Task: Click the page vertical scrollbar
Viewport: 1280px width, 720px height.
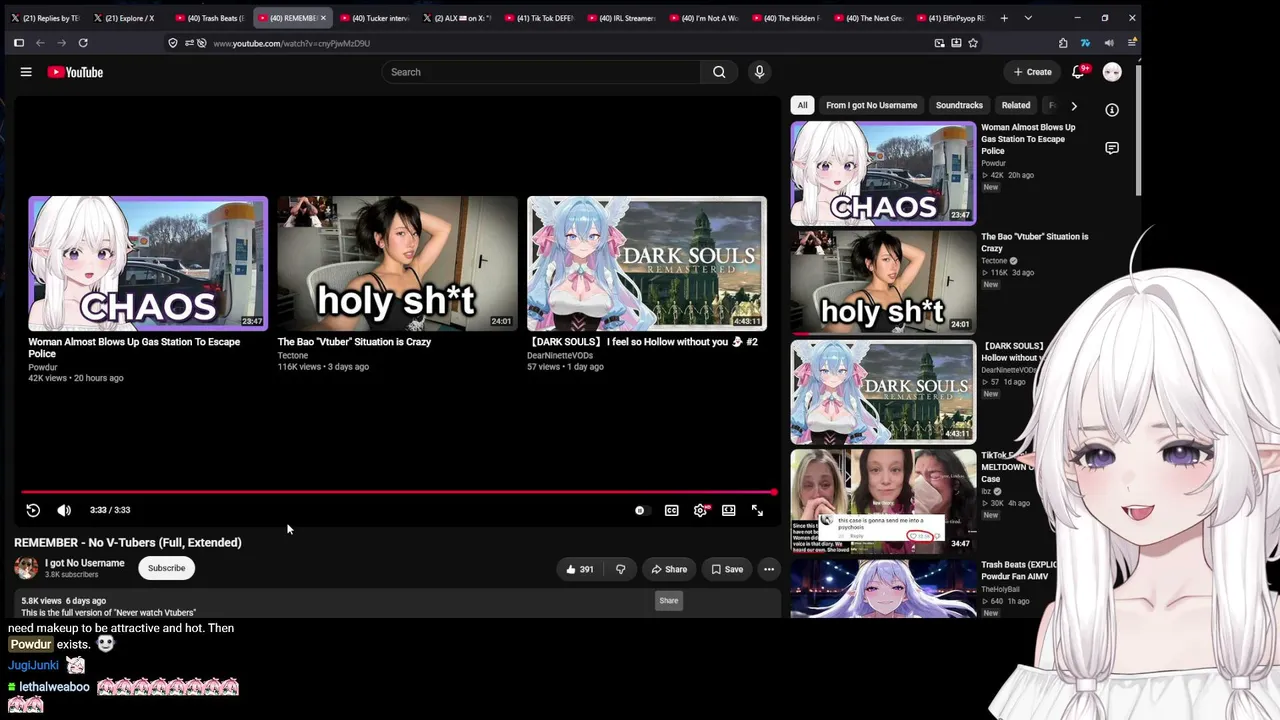Action: pos(1138,130)
